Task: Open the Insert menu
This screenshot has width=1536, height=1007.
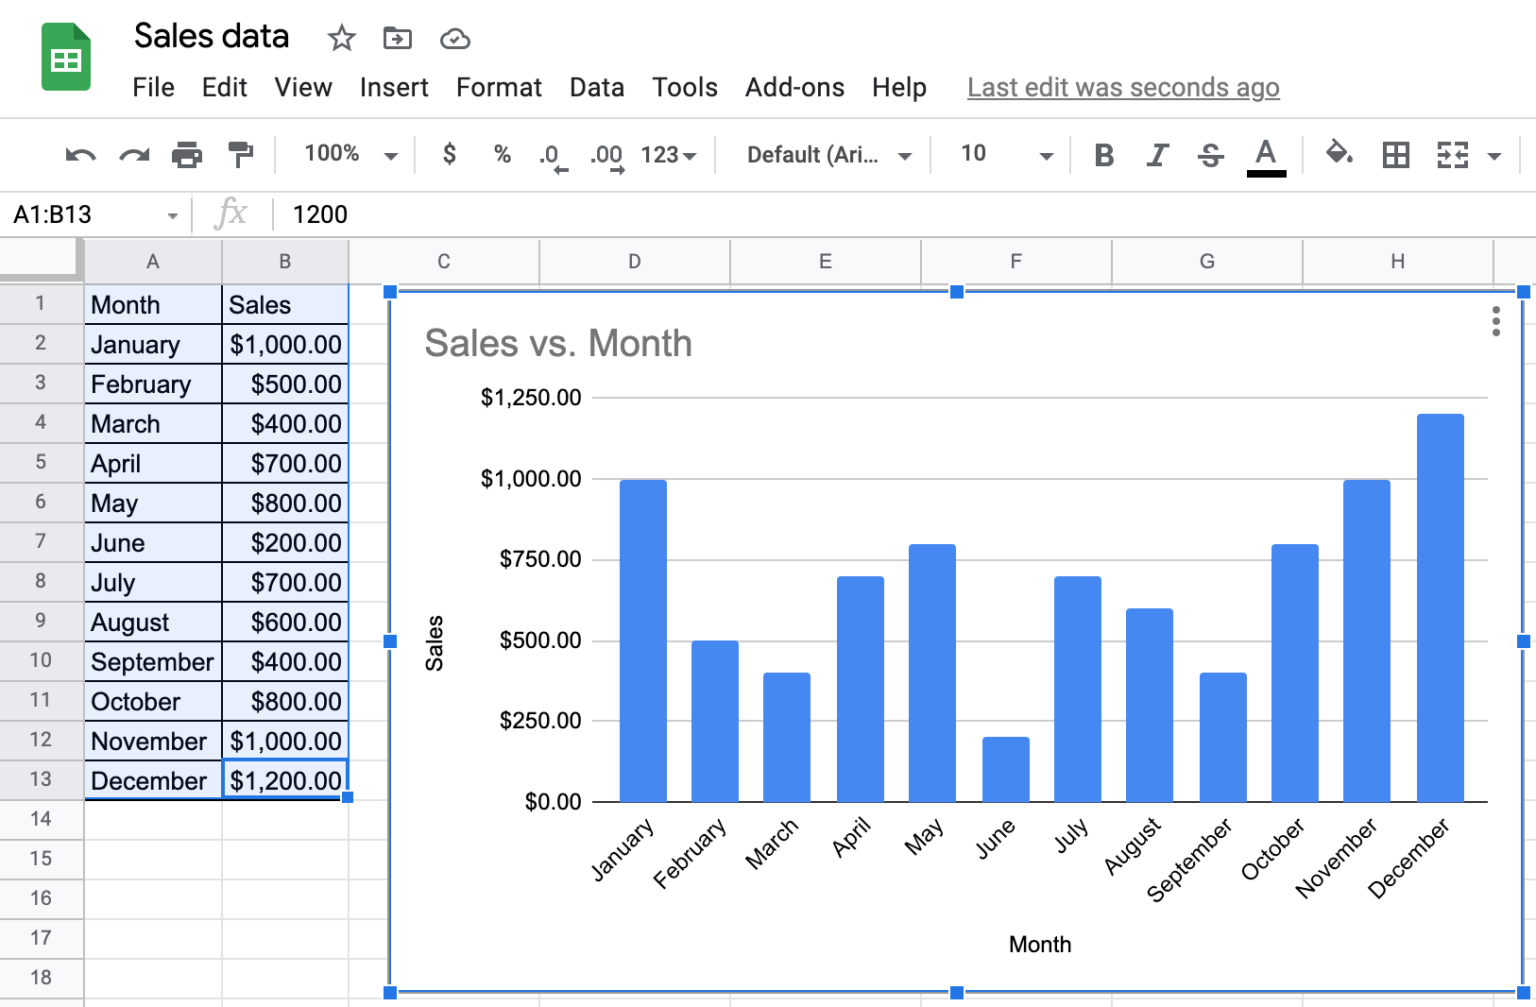Action: tap(393, 87)
